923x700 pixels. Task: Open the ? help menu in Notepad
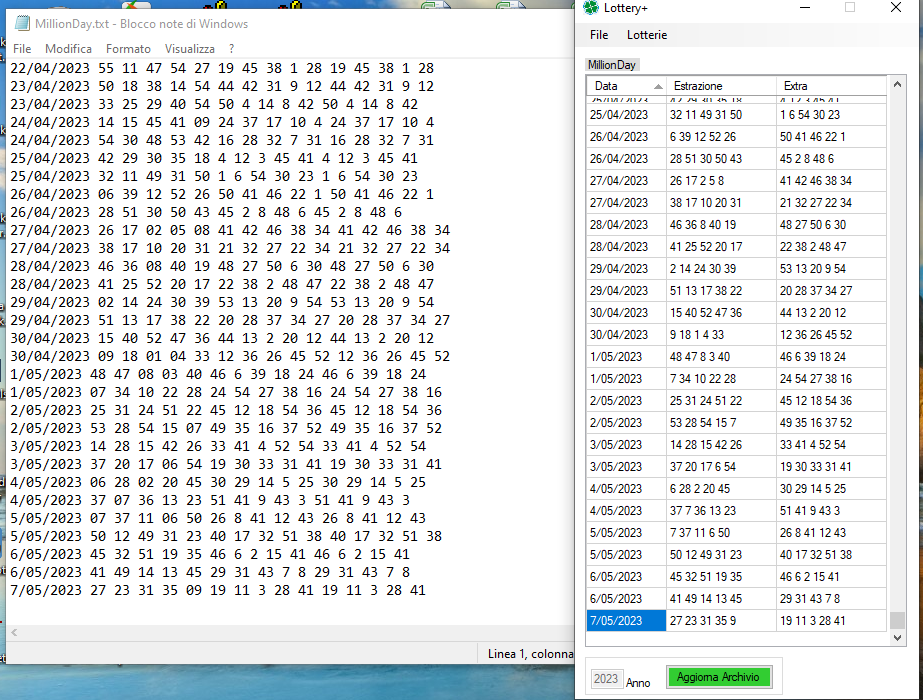pyautogui.click(x=231, y=49)
